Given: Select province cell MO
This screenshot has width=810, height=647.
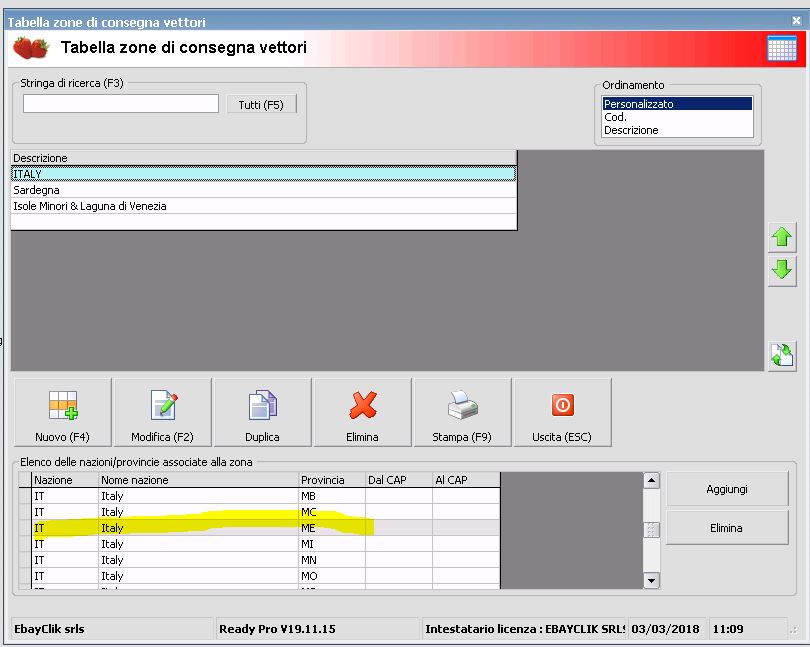Looking at the screenshot, I should (x=332, y=576).
